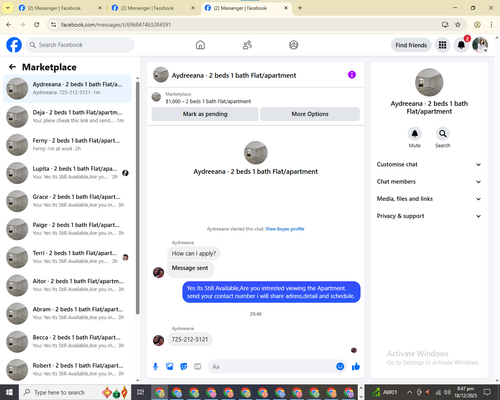The width and height of the screenshot is (500, 400).
Task: Click the More Options button
Action: tap(310, 114)
